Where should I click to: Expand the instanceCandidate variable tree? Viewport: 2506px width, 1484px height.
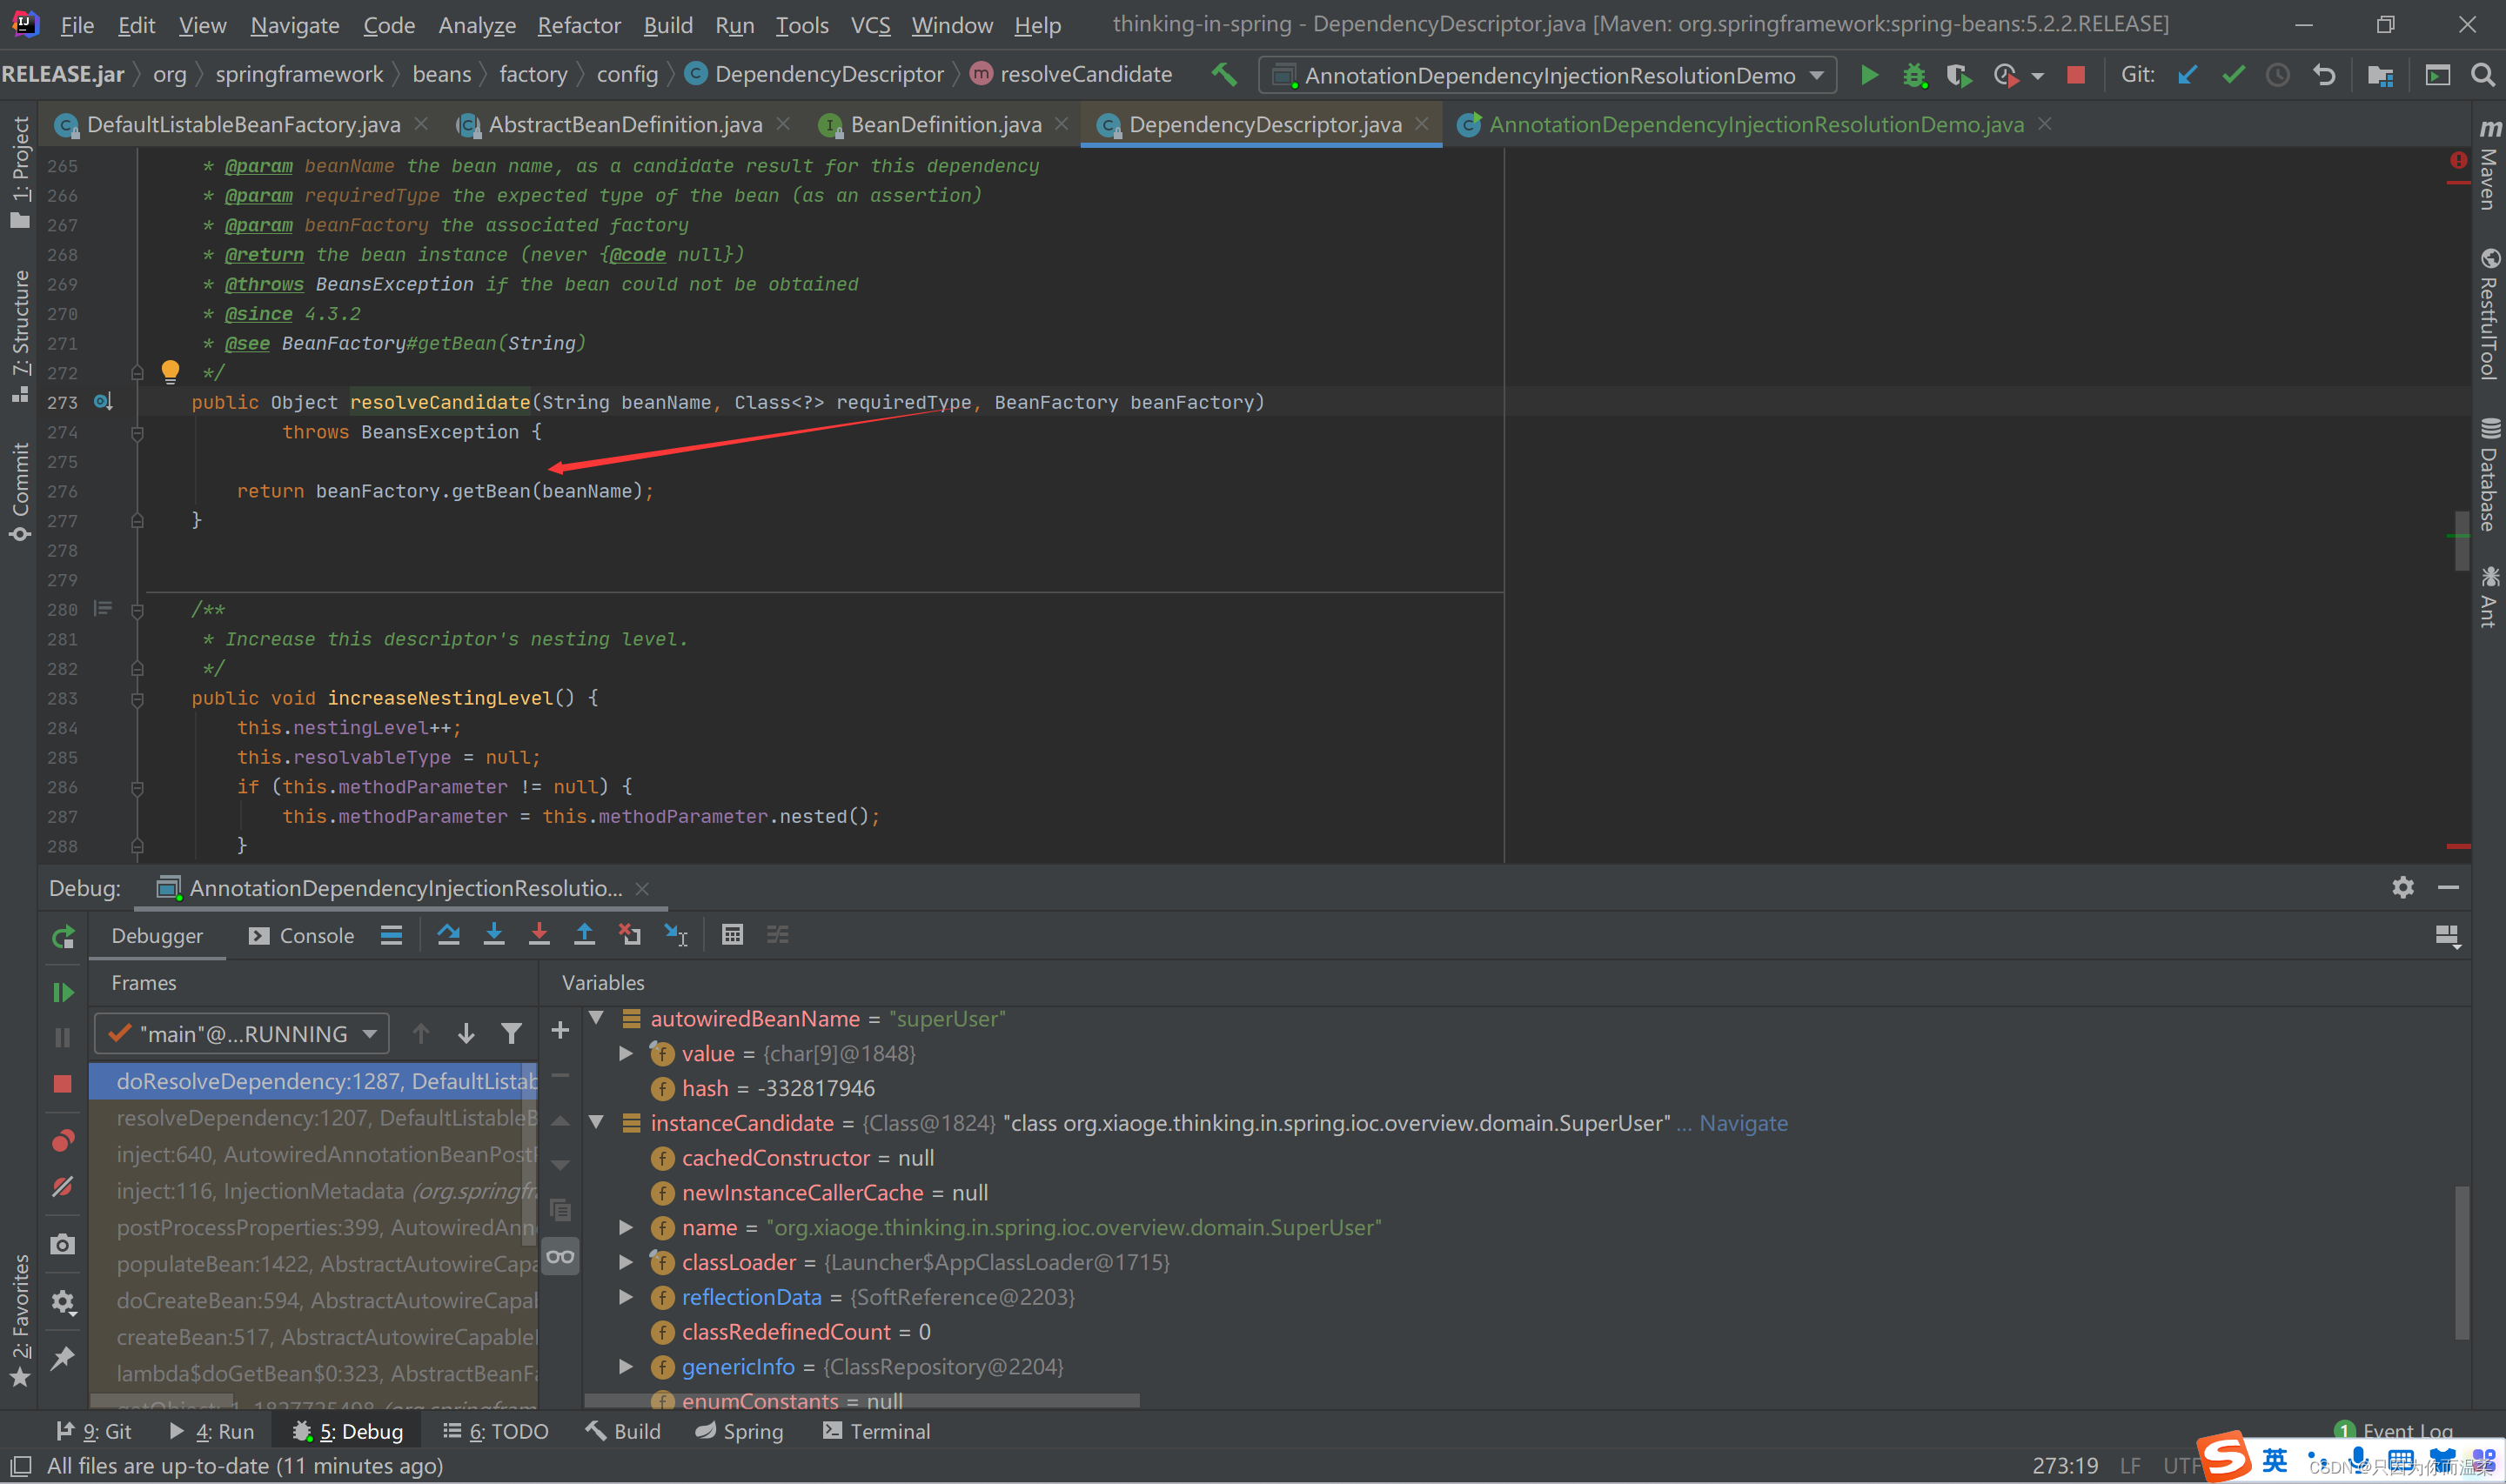click(x=597, y=1122)
